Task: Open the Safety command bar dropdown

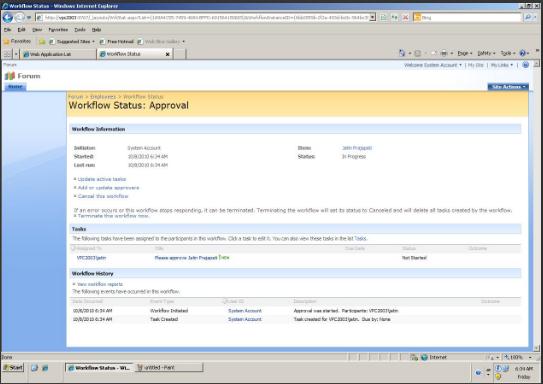Action: point(486,53)
